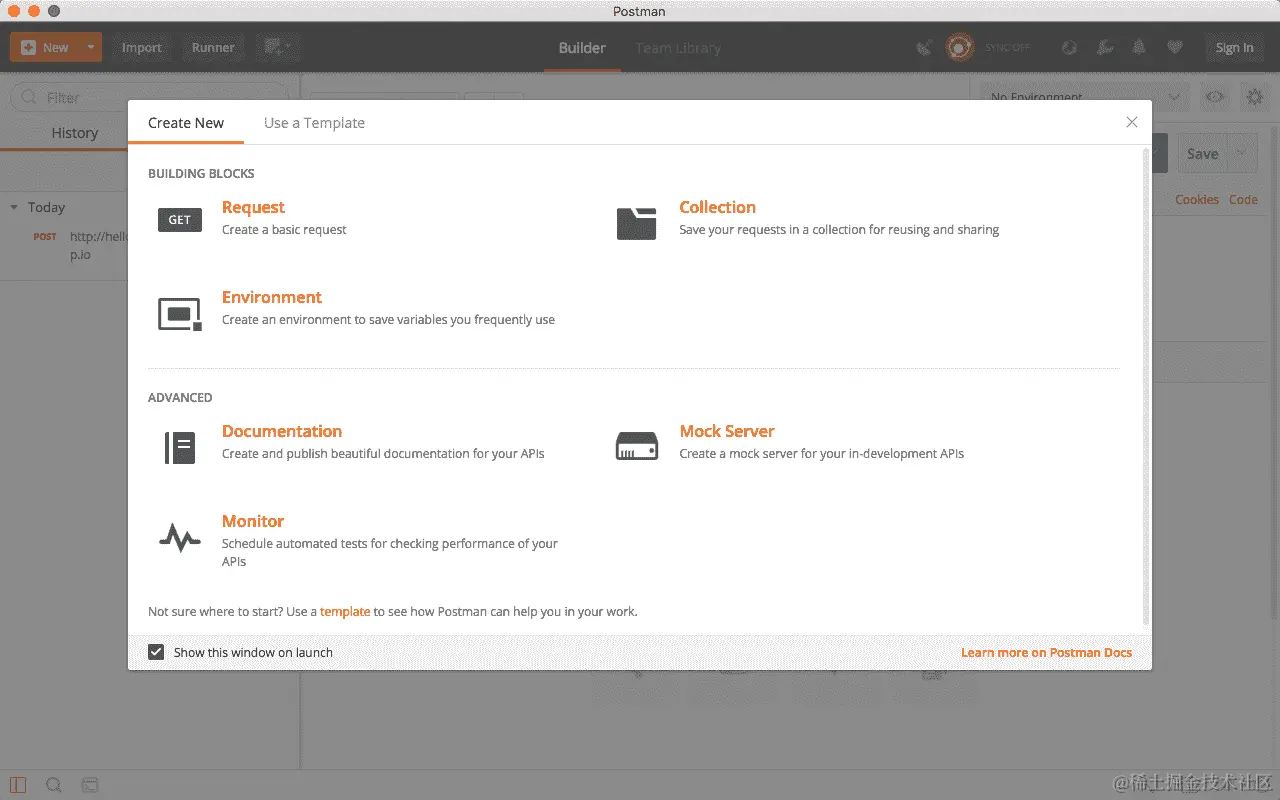Click the Filter input field
Image resolution: width=1280 pixels, height=800 pixels.
click(x=150, y=98)
